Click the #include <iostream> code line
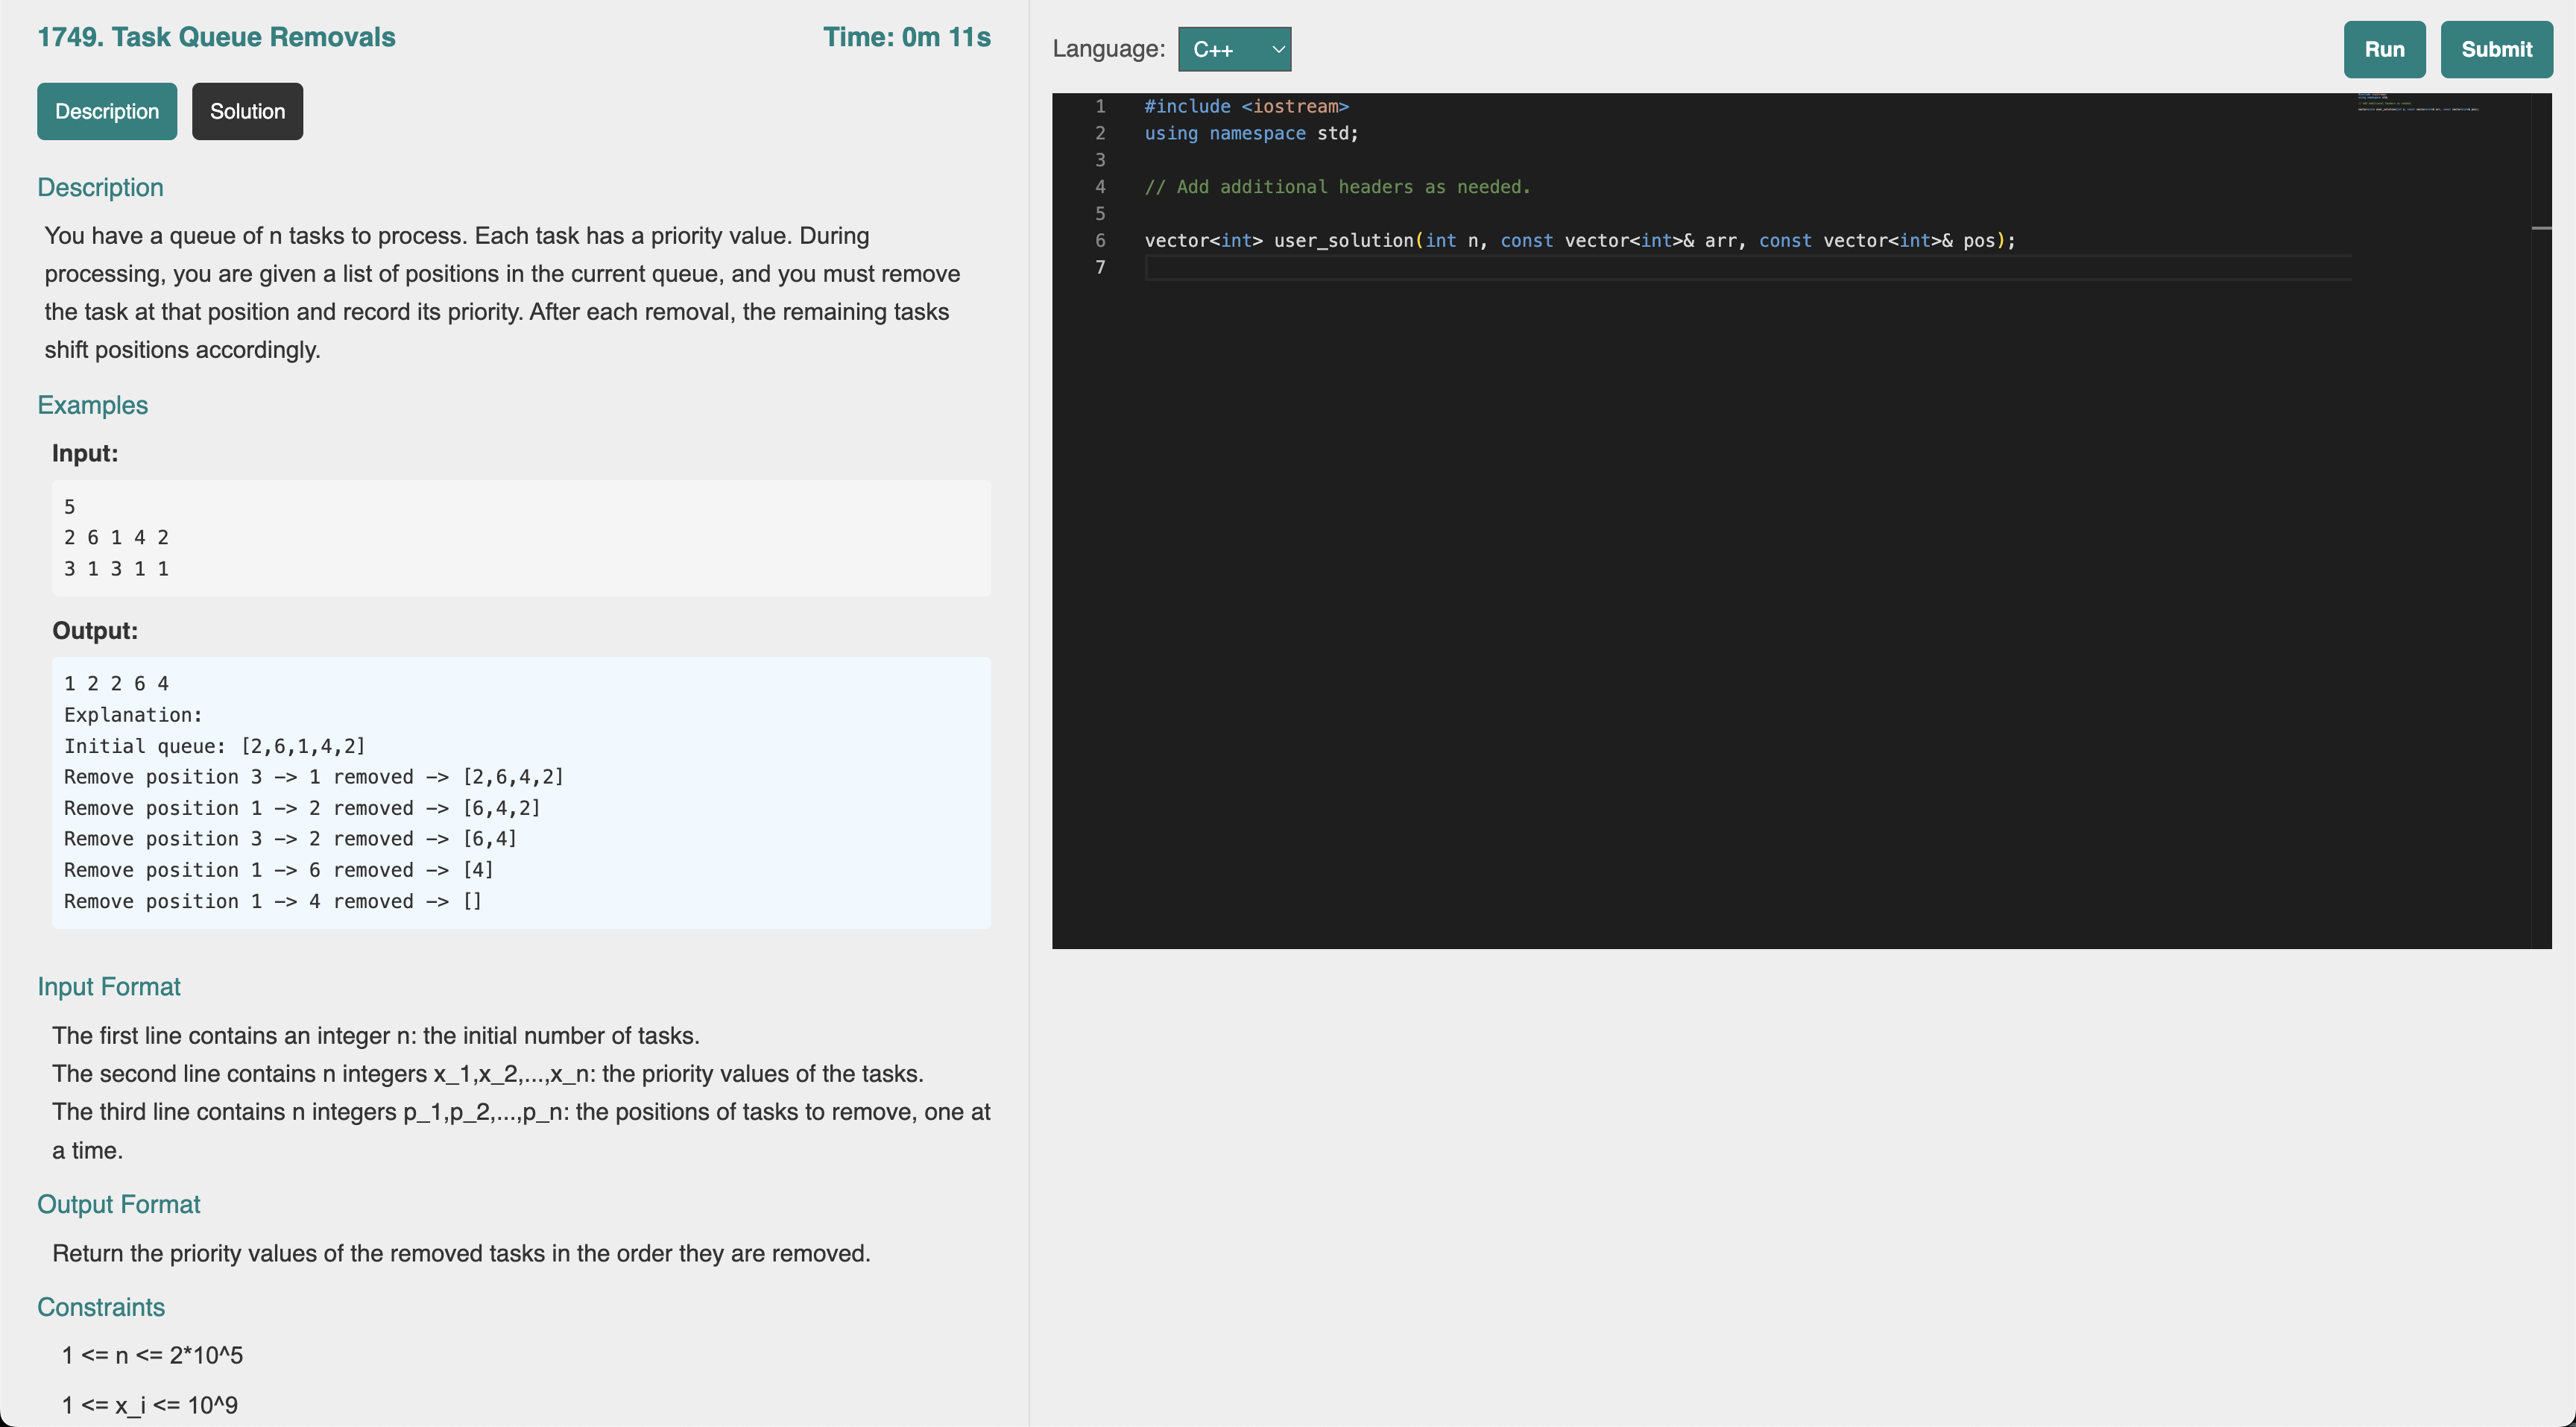The image size is (2576, 1427). [1246, 106]
